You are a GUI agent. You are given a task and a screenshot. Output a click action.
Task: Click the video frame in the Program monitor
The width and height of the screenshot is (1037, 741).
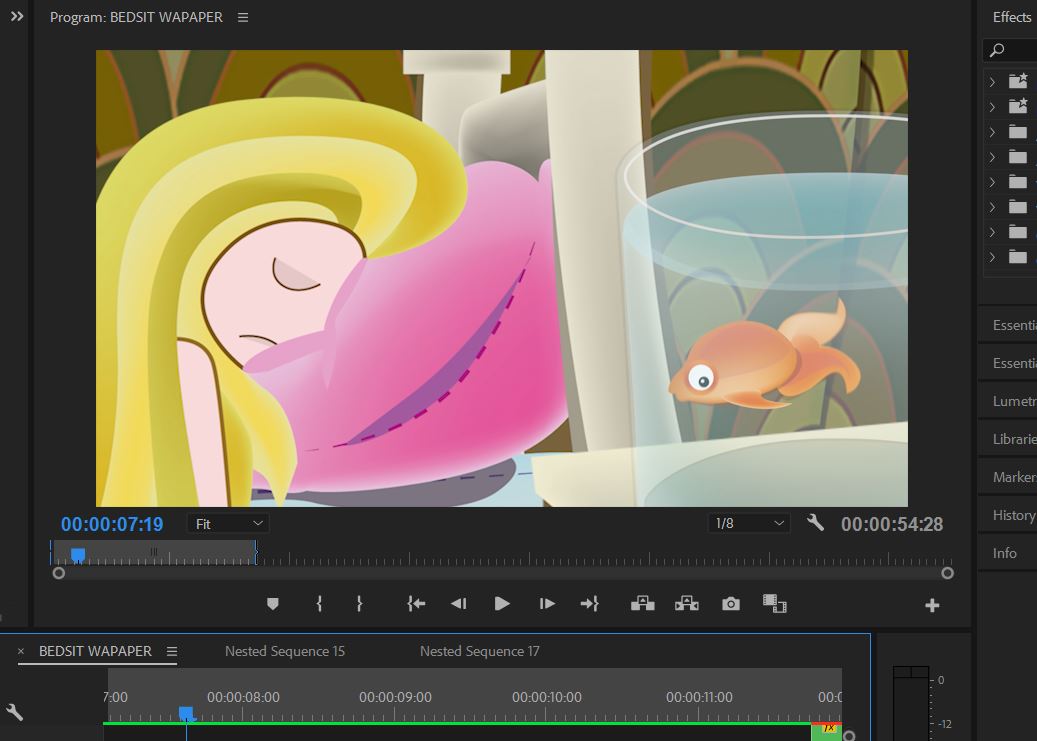502,279
